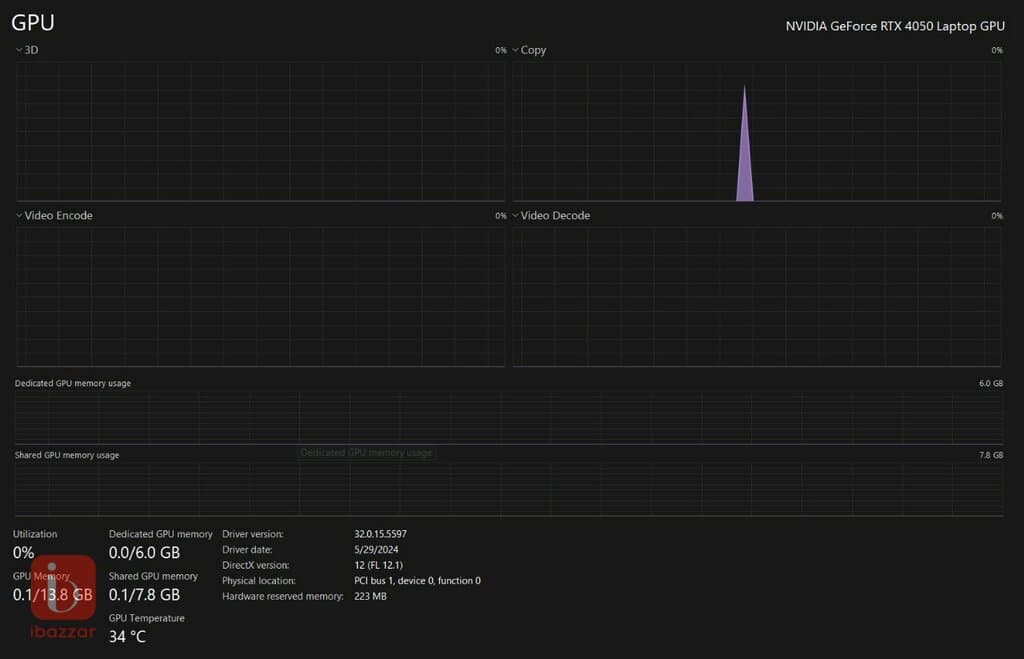Click the Shared GPU memory usage graph
Image resolution: width=1024 pixels, height=659 pixels.
(509, 490)
